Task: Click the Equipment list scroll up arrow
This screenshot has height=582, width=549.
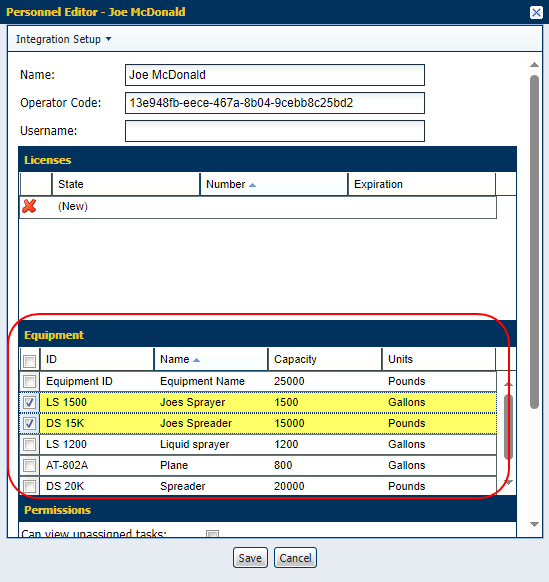Action: pyautogui.click(x=509, y=384)
